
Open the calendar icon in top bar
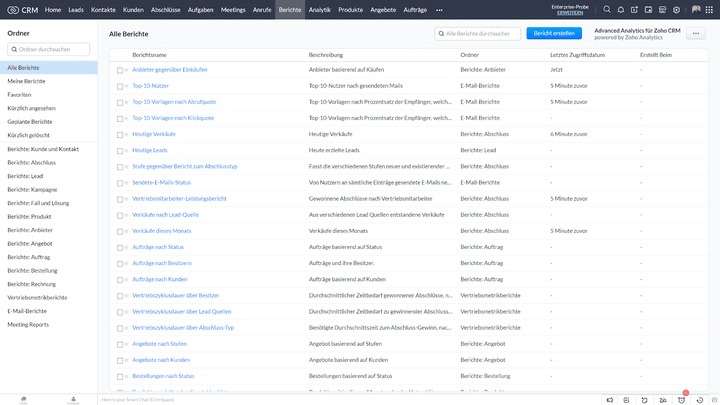point(648,9)
